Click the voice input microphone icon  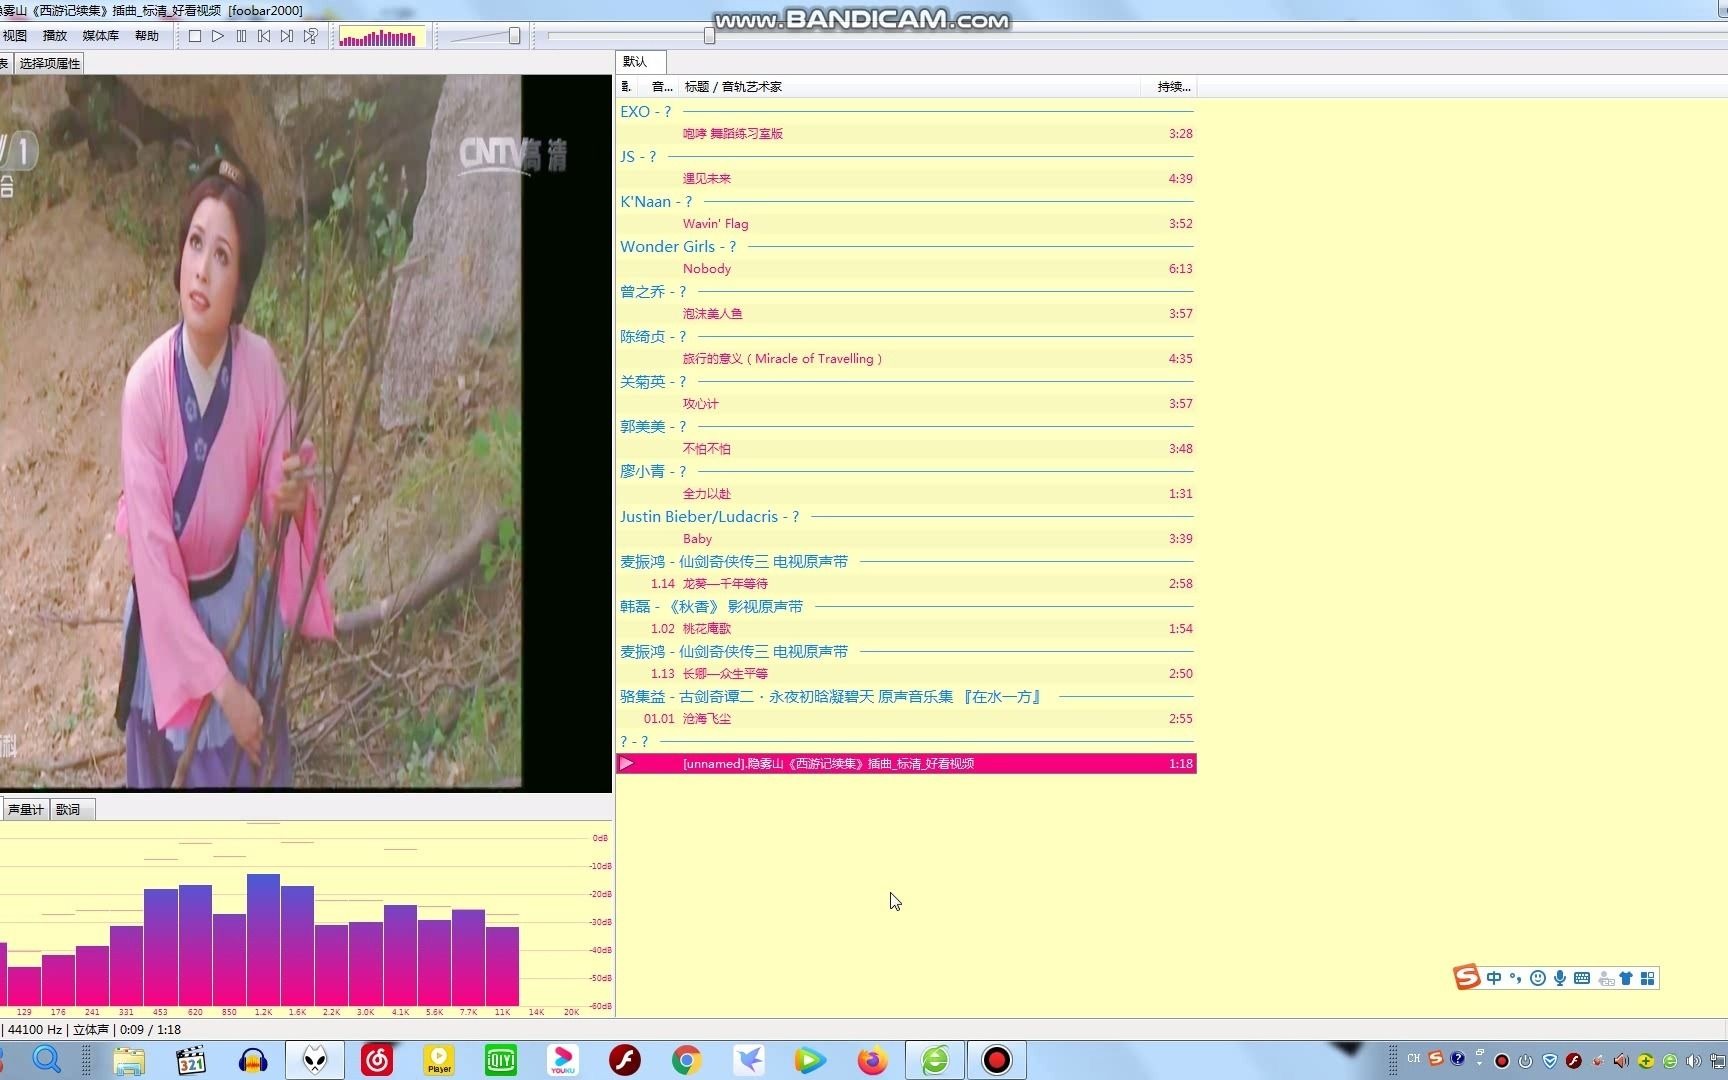coord(1560,978)
